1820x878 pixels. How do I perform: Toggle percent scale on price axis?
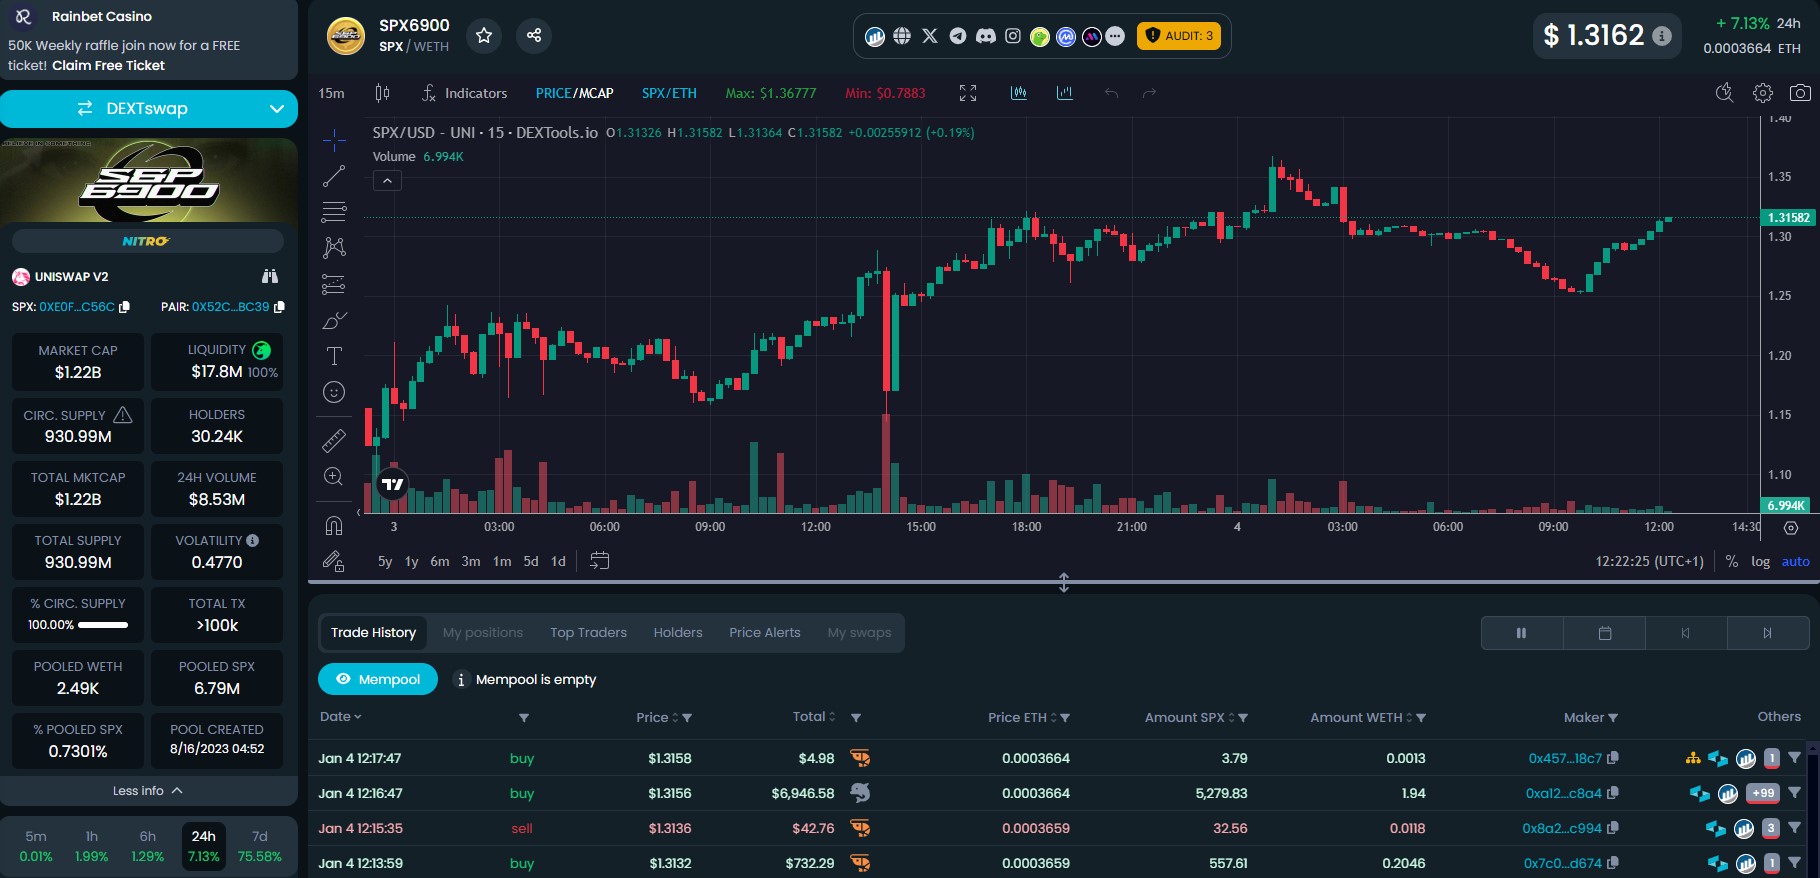pos(1732,561)
